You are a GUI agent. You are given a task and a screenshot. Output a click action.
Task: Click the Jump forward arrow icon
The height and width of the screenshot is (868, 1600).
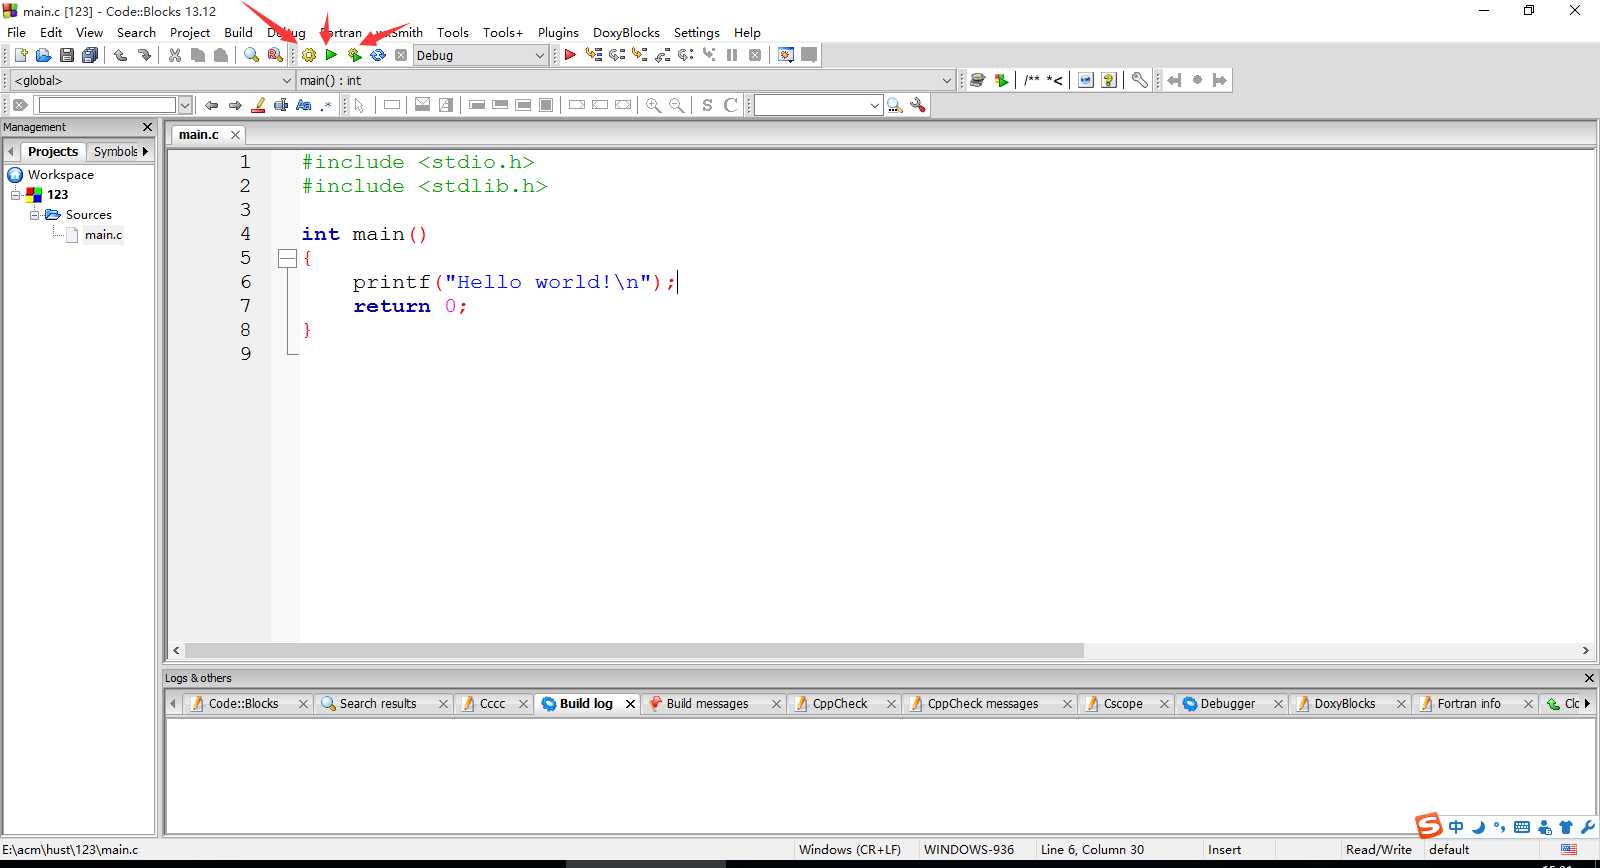[x=1220, y=80]
